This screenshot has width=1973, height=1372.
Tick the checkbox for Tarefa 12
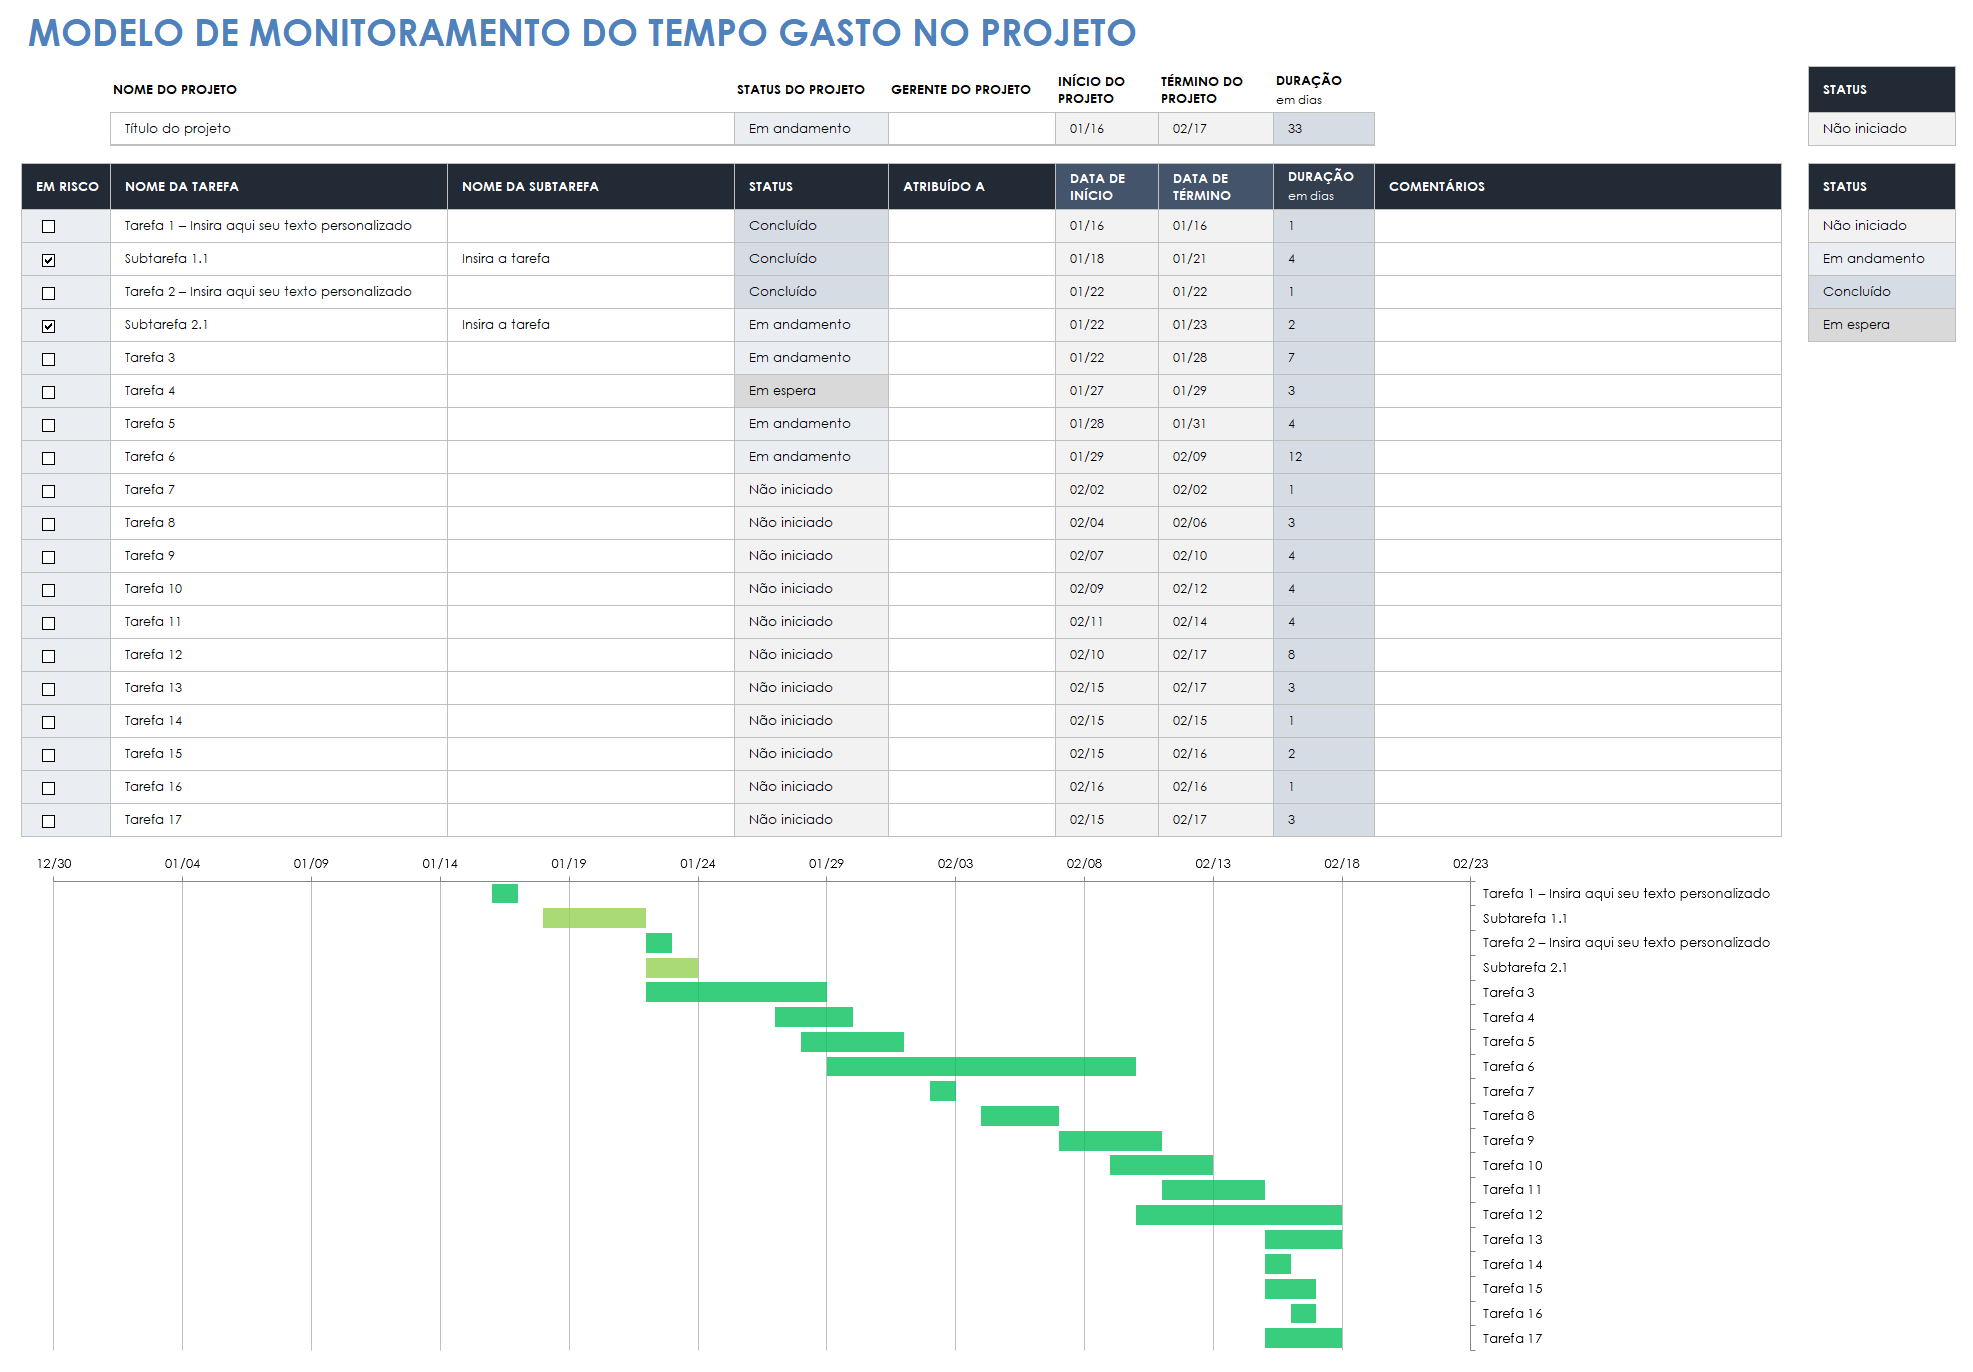pyautogui.click(x=48, y=655)
